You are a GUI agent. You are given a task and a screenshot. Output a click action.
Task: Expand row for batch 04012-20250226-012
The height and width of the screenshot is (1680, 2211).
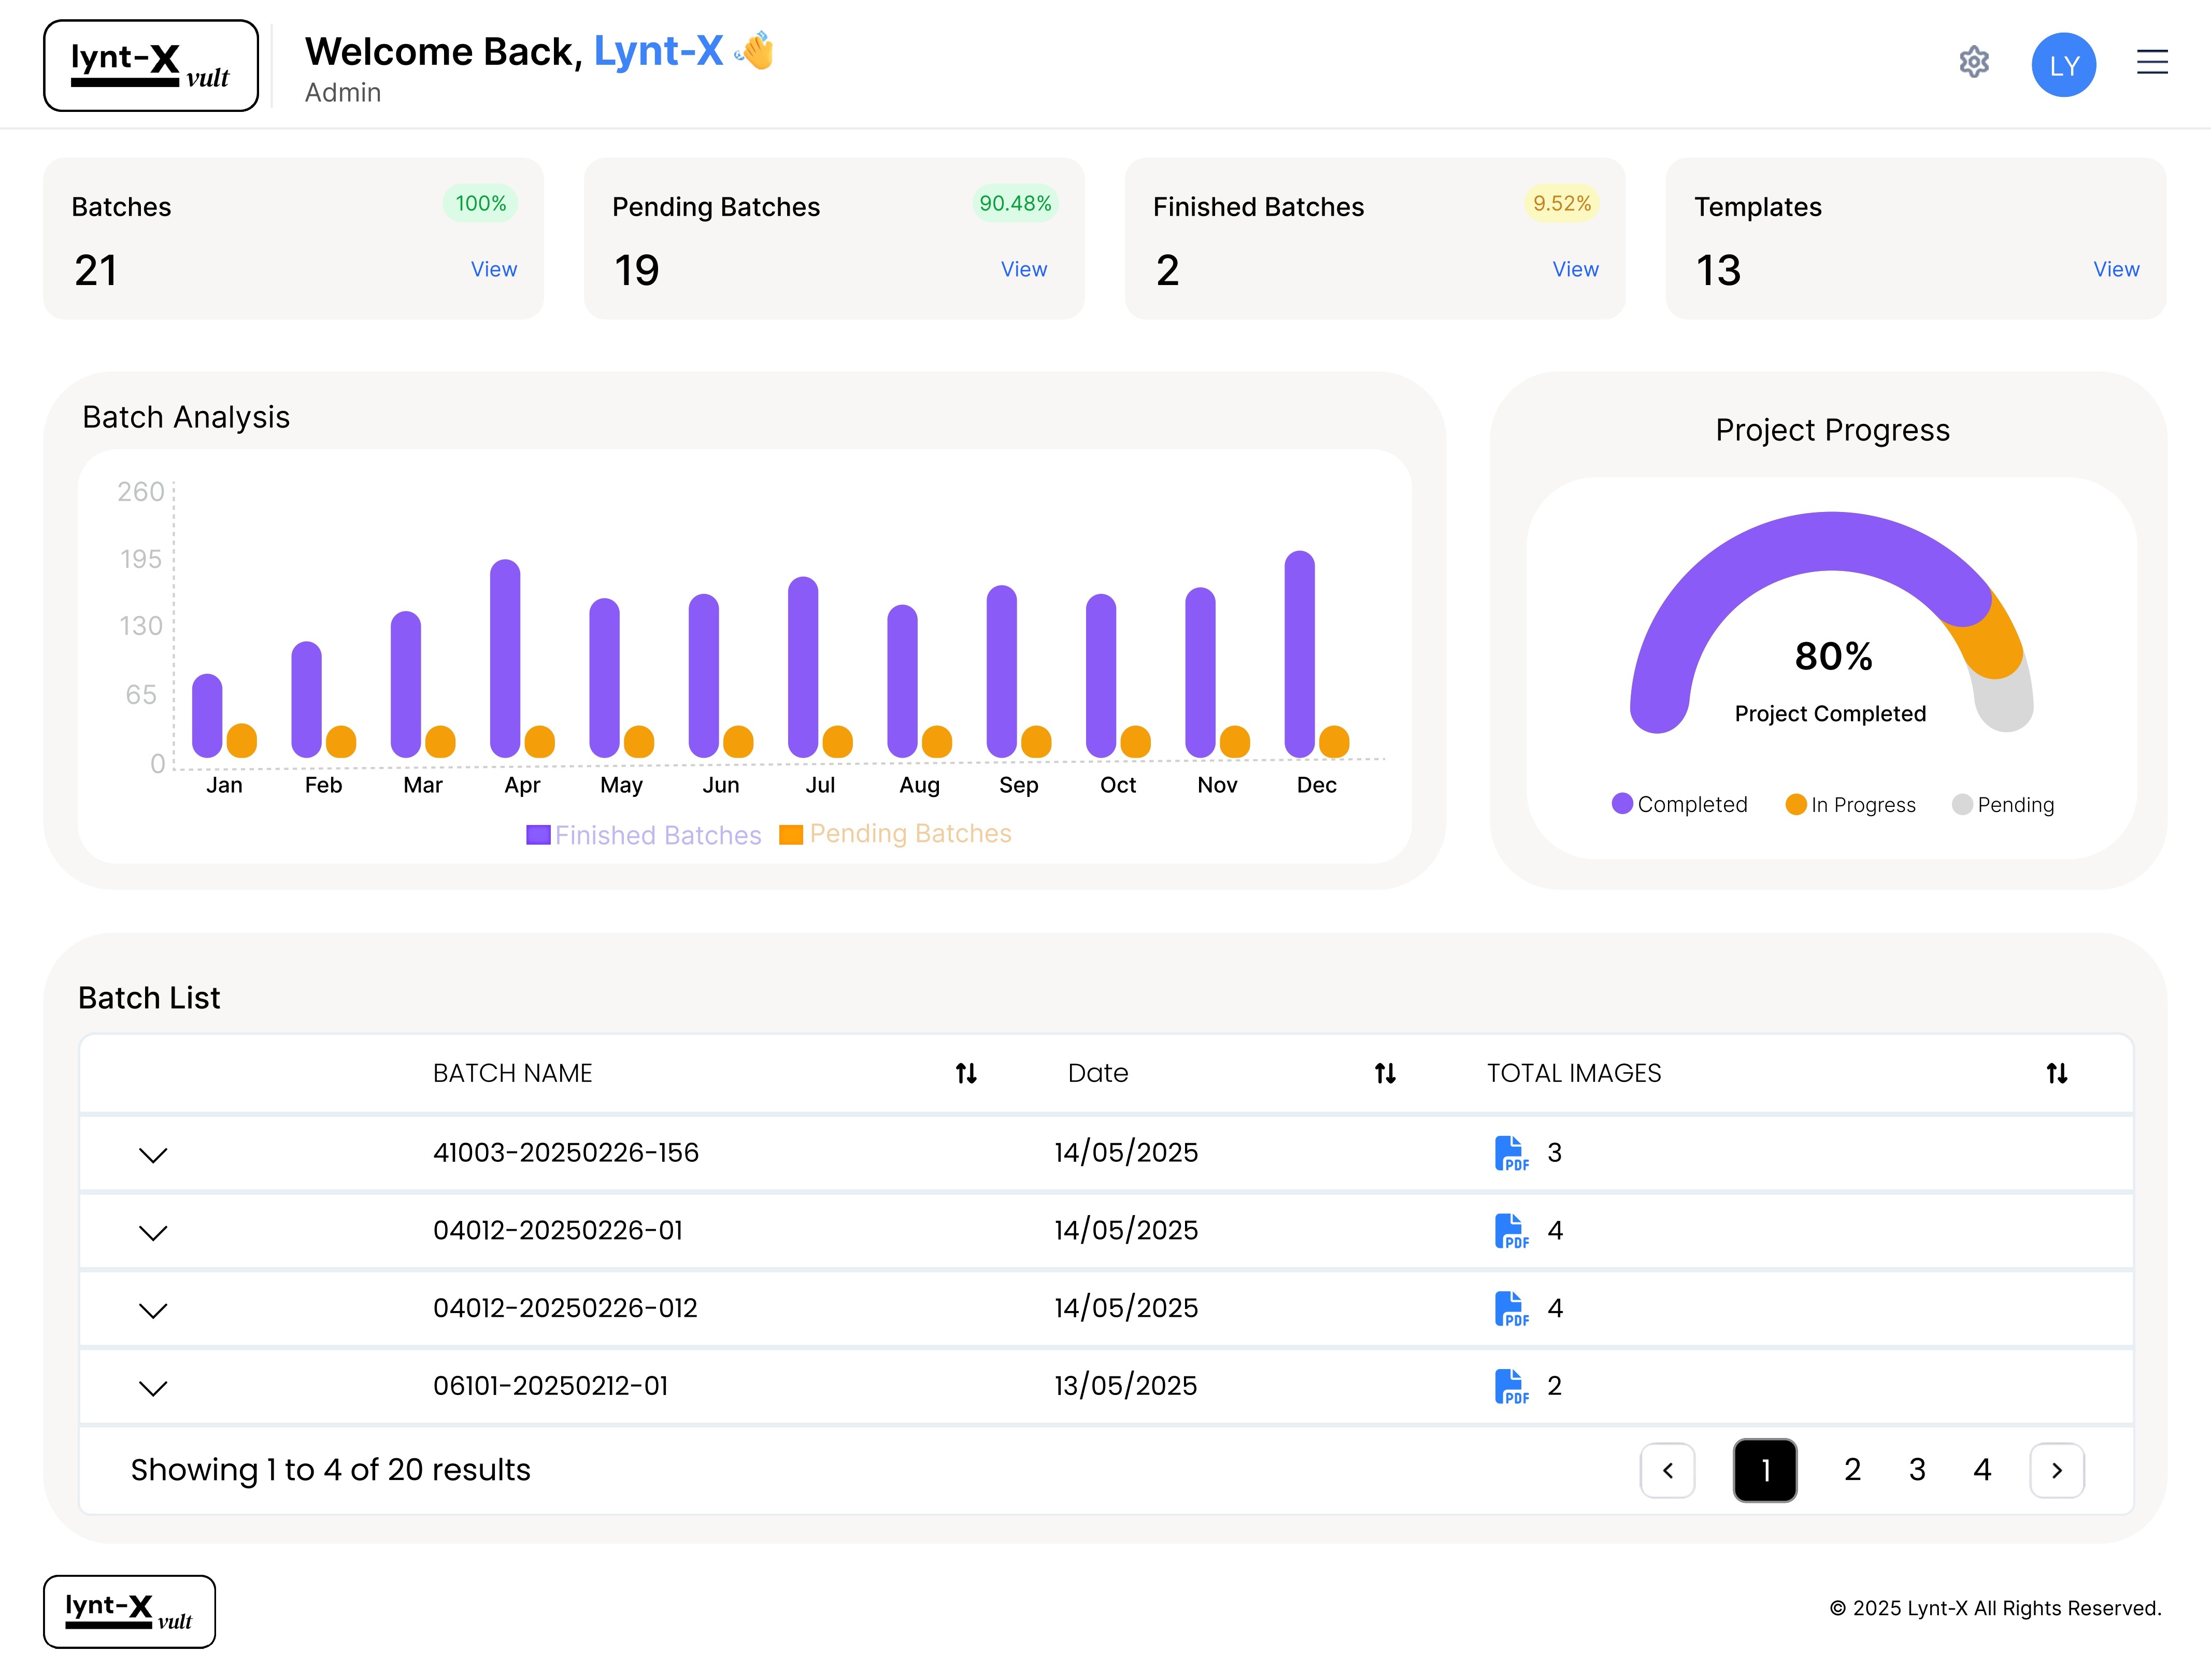(153, 1309)
